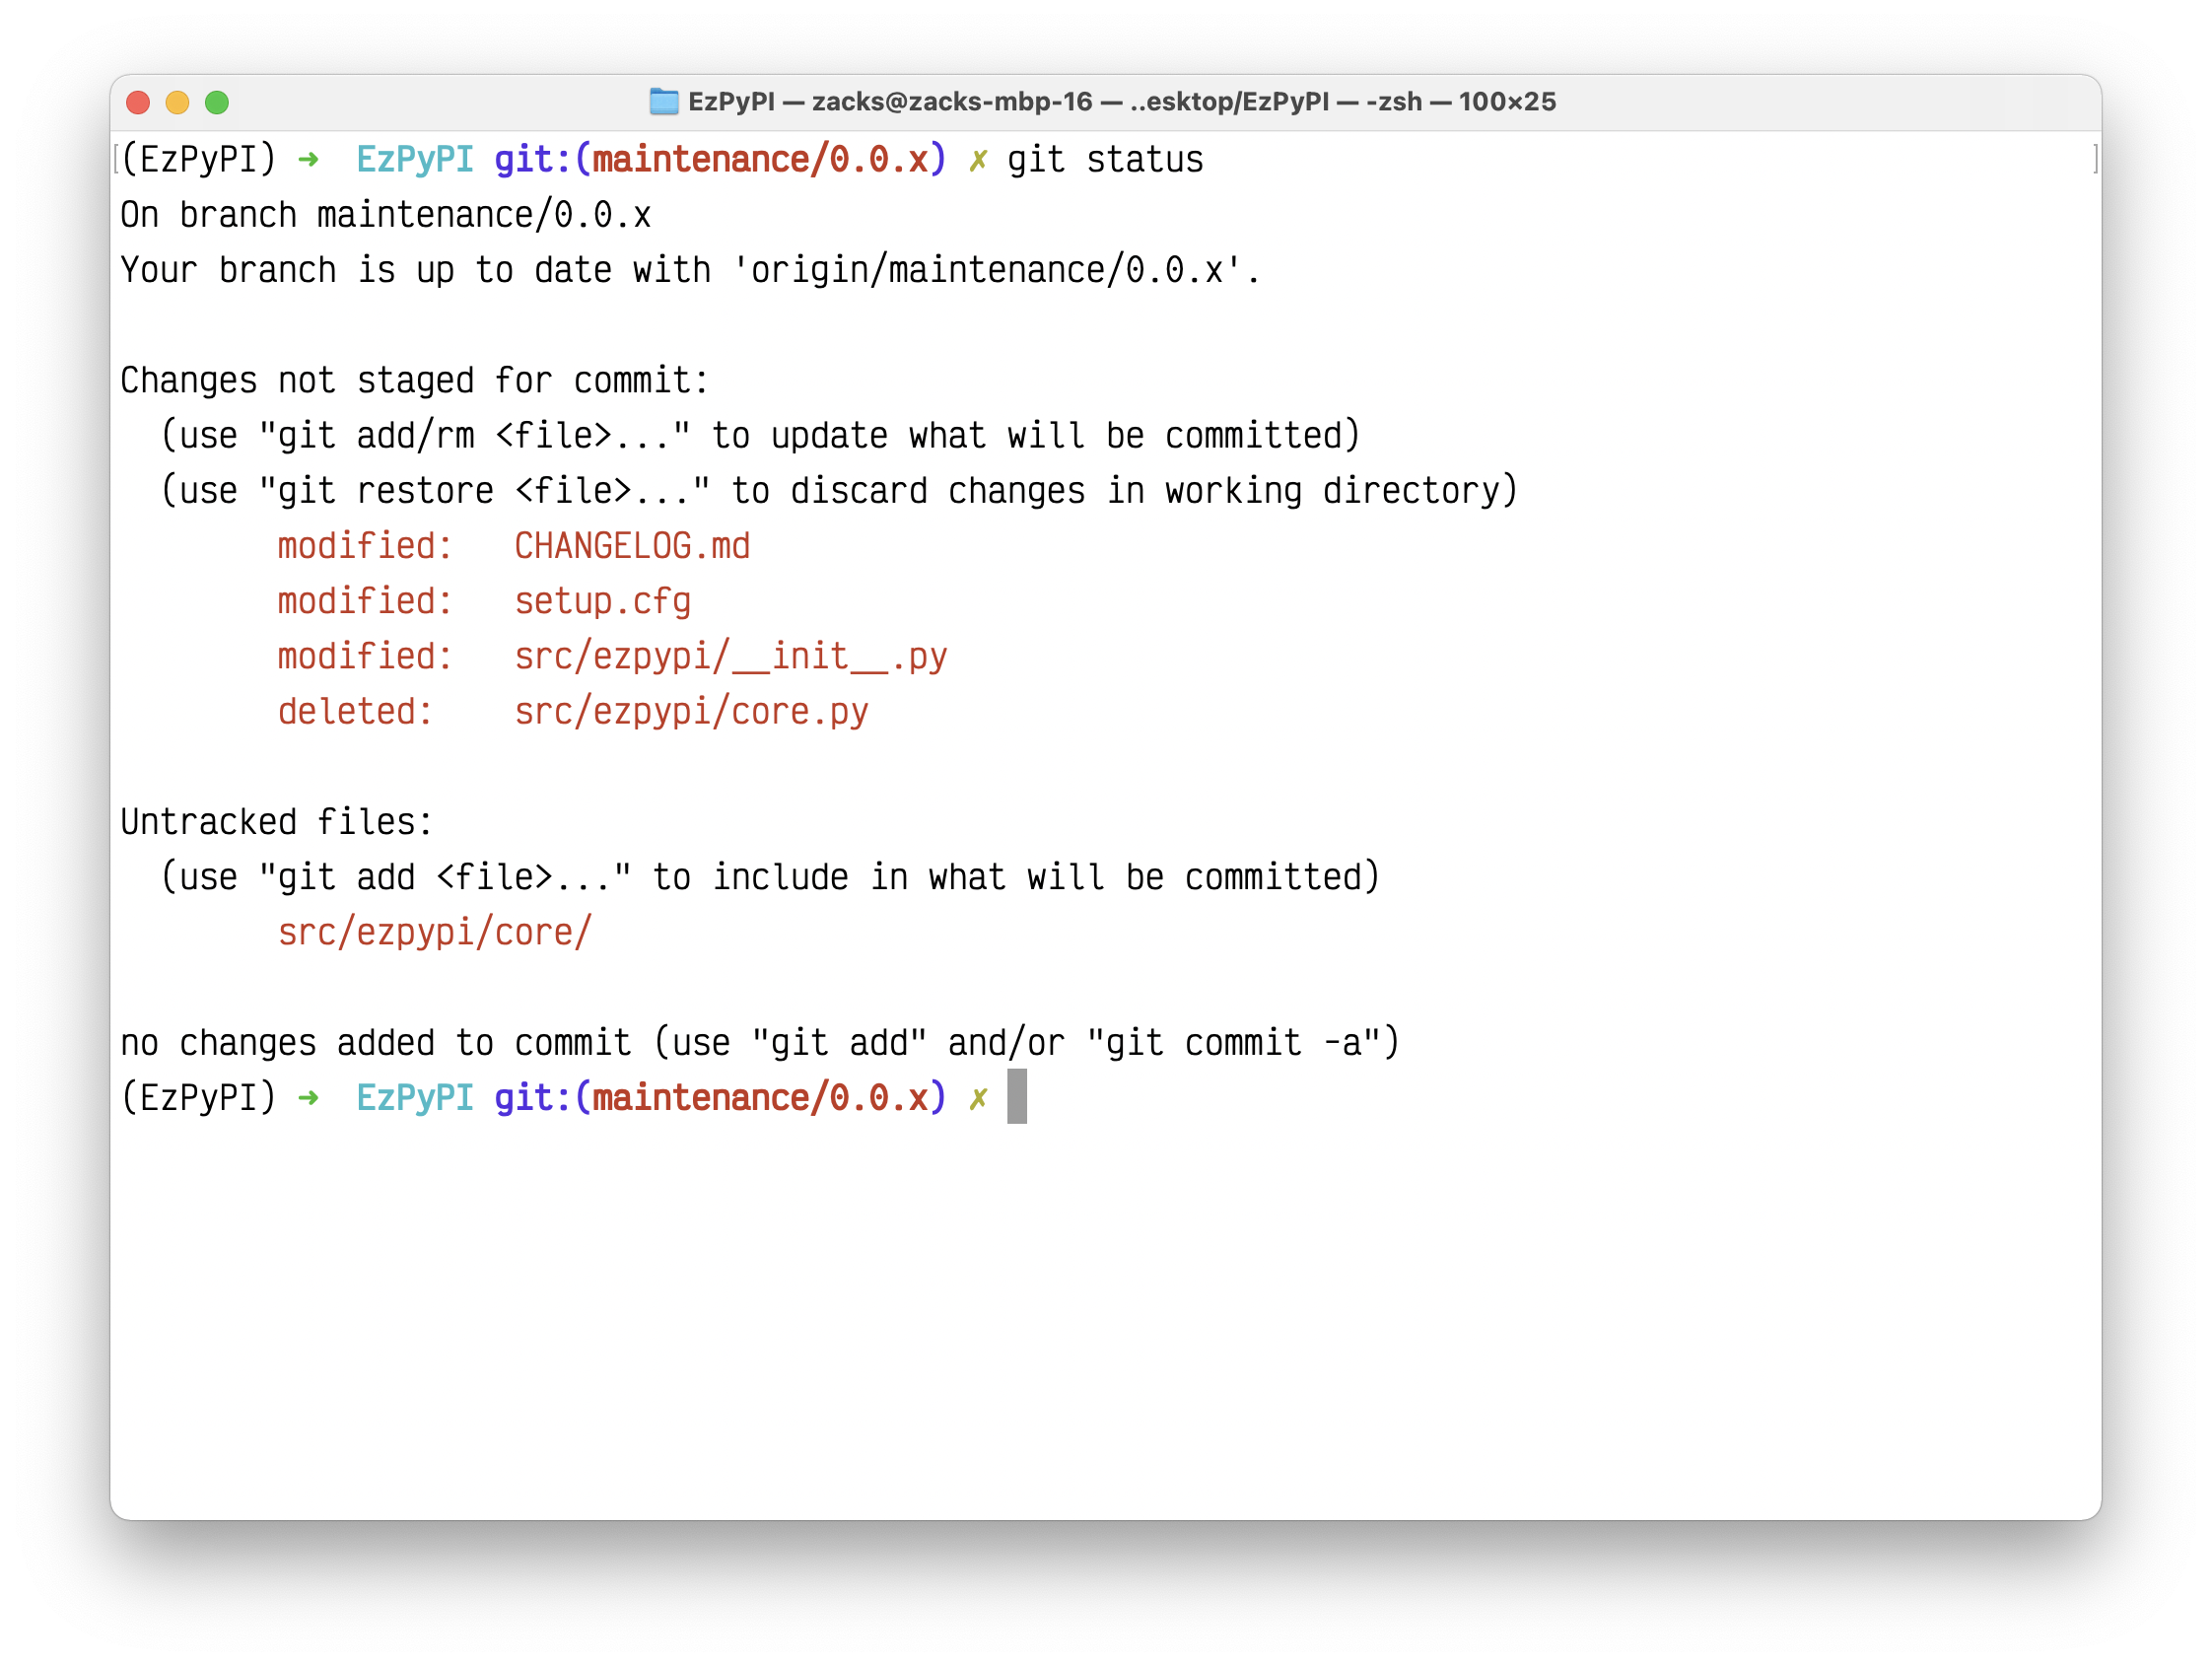The image size is (2212, 1666).
Task: Click the green arrow on the bottom prompt line
Action: (x=308, y=1098)
